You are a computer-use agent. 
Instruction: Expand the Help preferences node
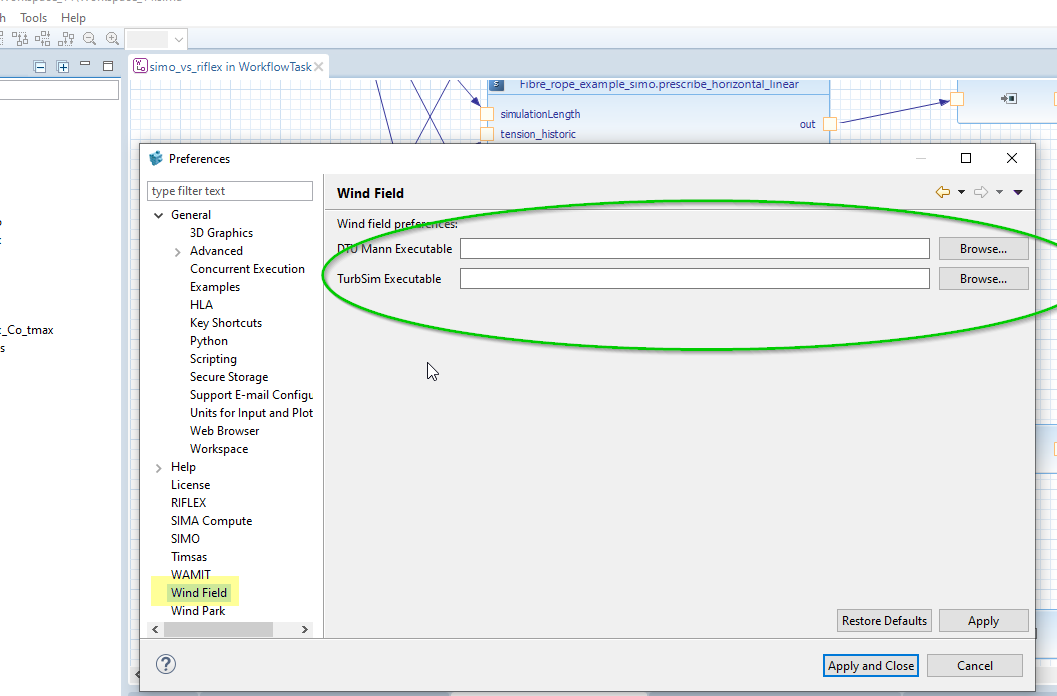point(158,468)
